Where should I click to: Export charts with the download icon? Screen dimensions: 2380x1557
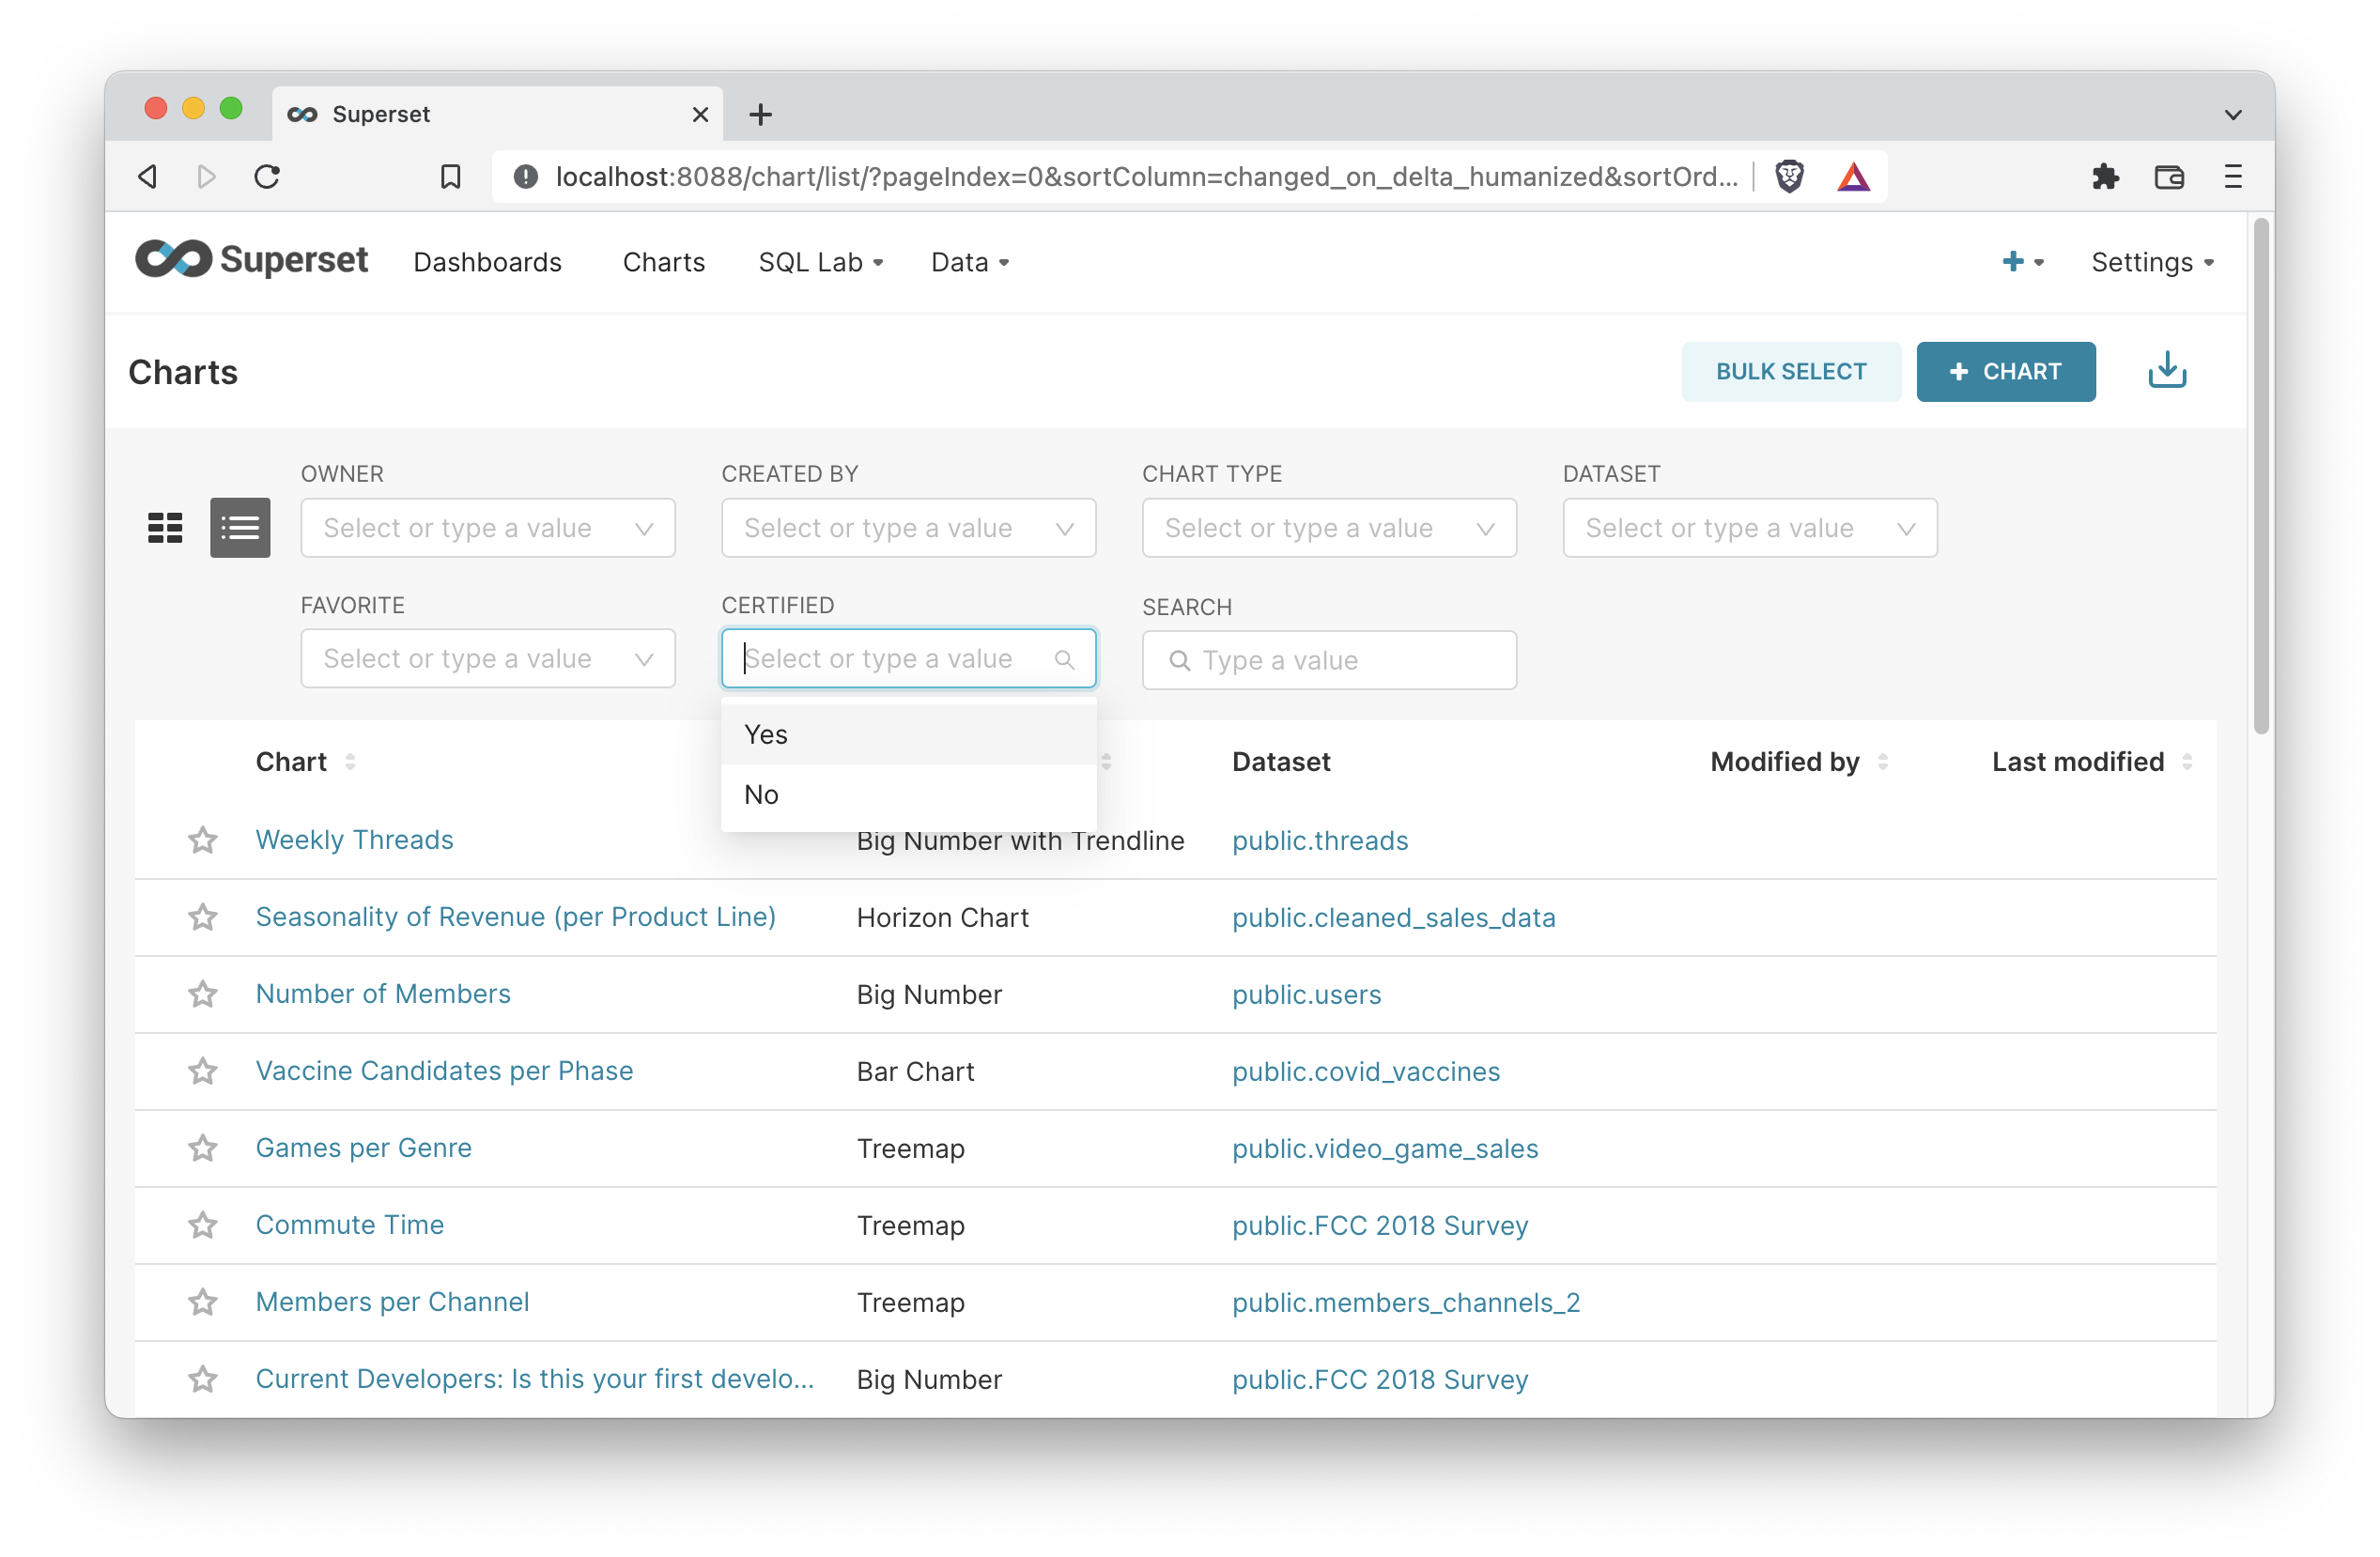(x=2167, y=370)
